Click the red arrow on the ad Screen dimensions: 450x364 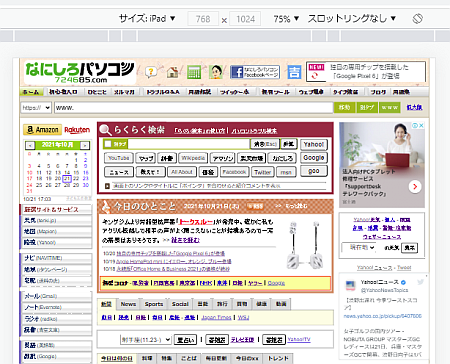pos(415,186)
